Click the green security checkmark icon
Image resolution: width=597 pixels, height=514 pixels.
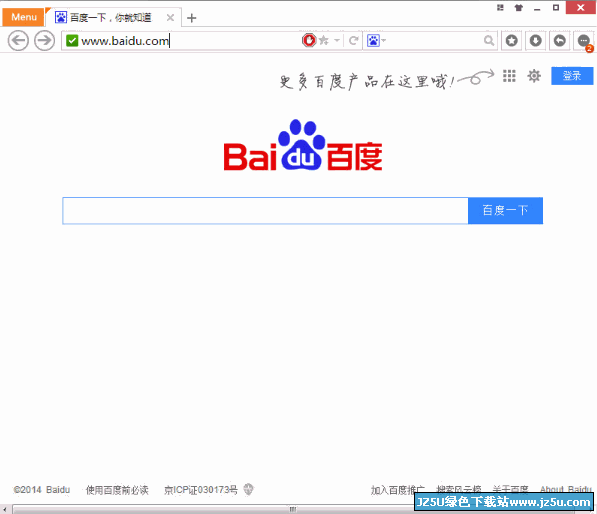(x=72, y=40)
